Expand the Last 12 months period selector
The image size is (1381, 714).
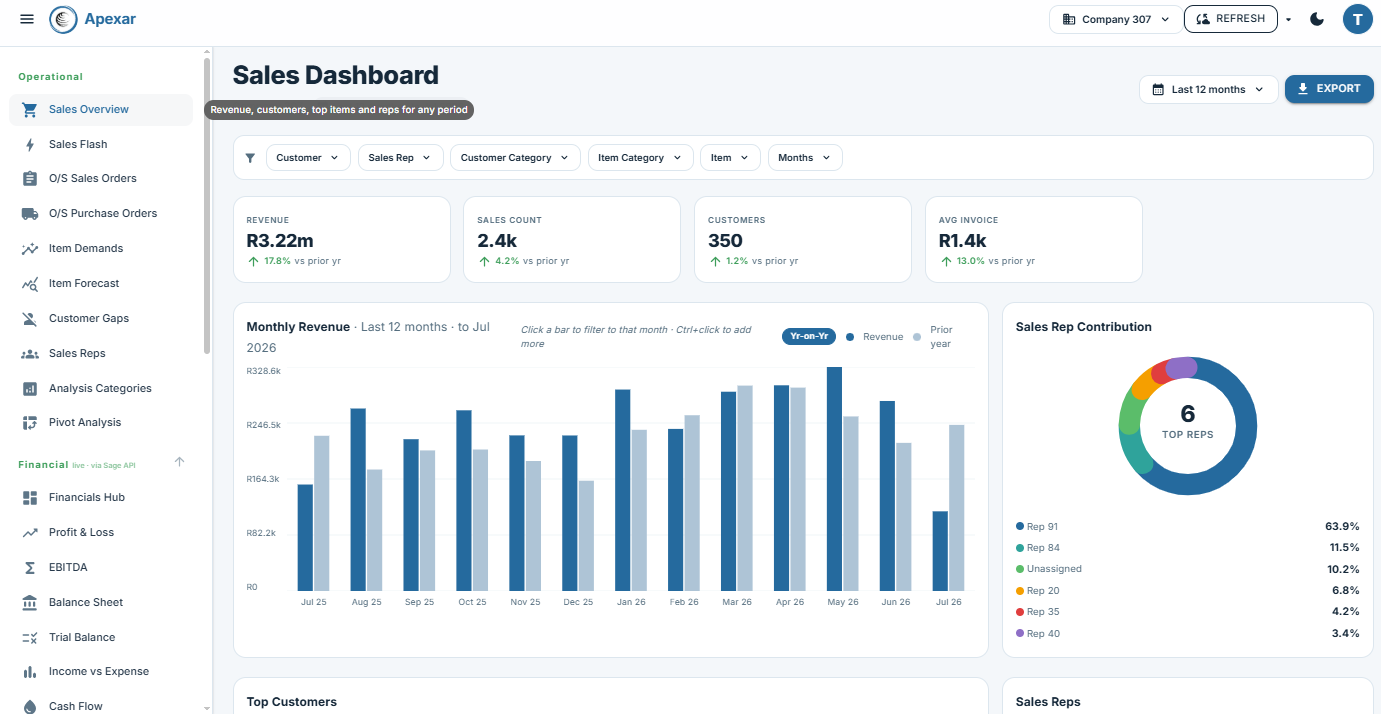(x=1209, y=89)
